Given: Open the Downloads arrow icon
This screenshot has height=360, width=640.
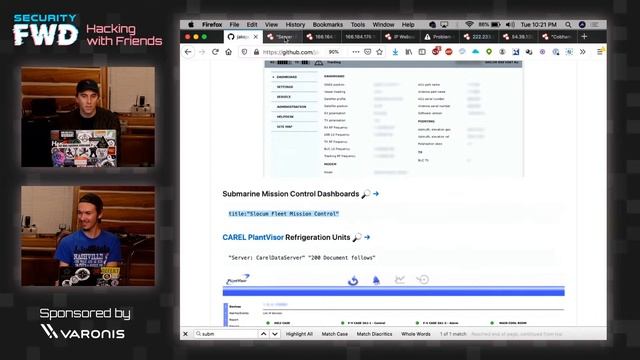Looking at the screenshot, I should [x=395, y=52].
